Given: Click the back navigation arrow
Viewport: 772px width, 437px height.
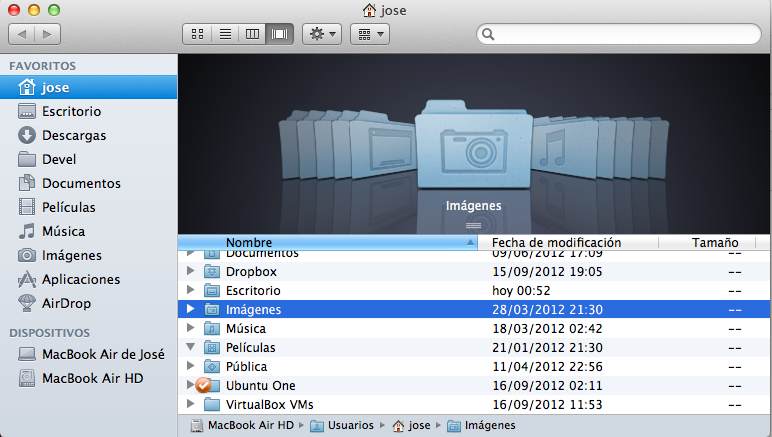Looking at the screenshot, I should coord(22,34).
